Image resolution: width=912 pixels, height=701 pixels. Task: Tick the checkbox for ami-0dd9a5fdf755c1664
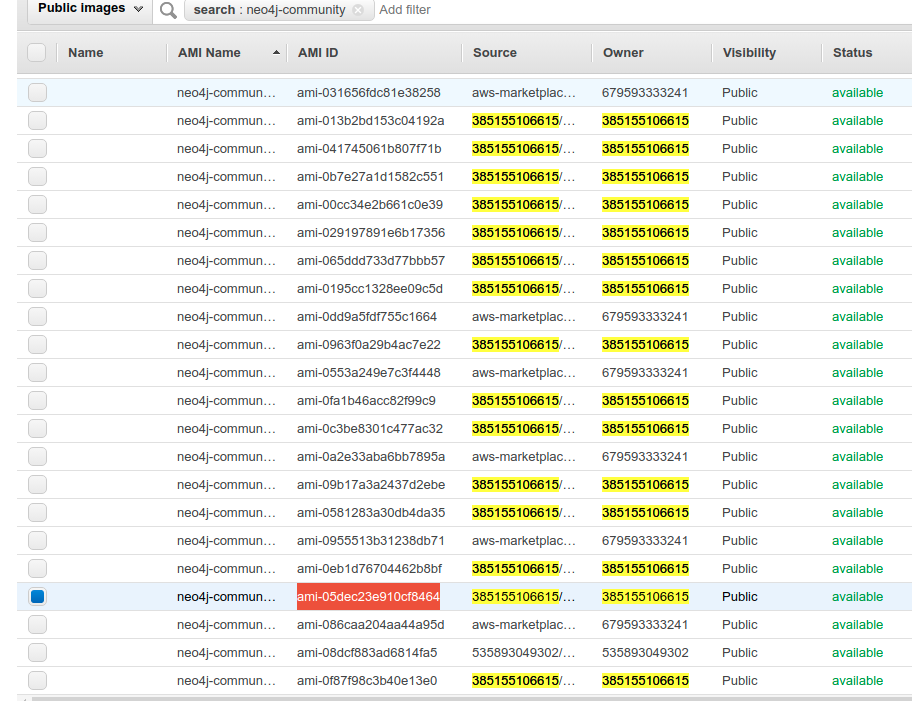[x=37, y=317]
